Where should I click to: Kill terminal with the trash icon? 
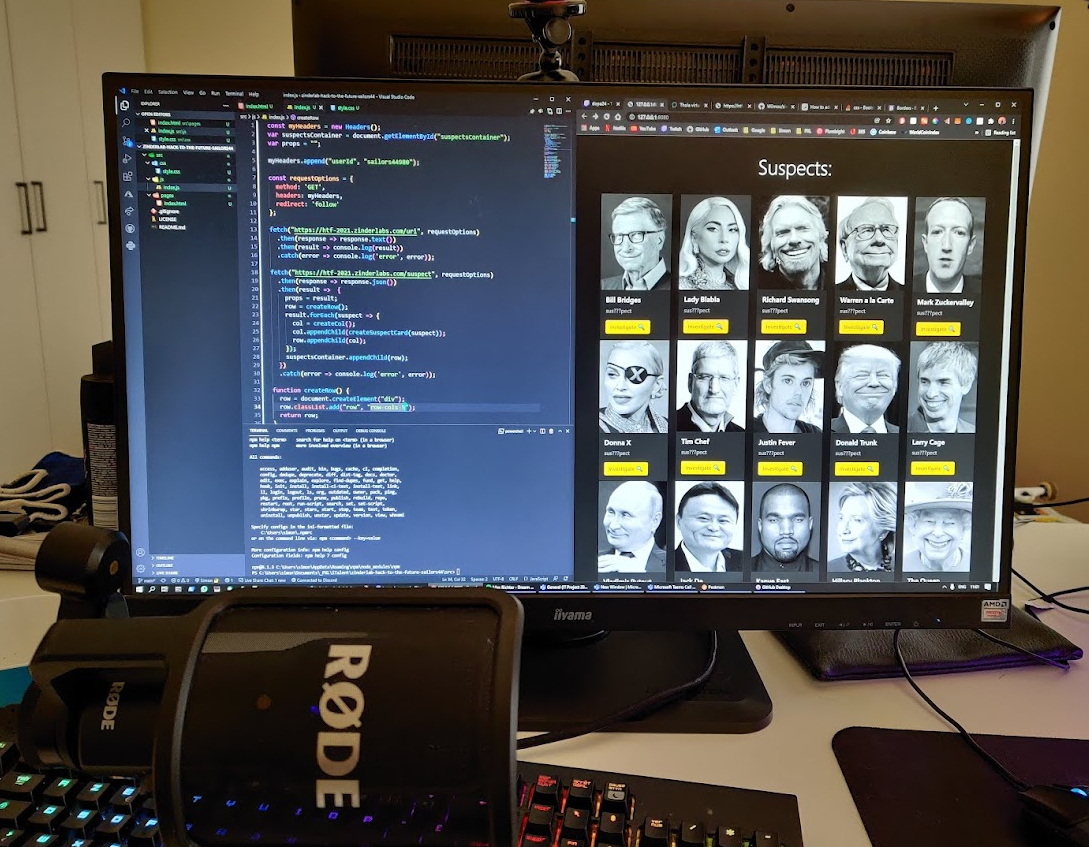(x=551, y=431)
